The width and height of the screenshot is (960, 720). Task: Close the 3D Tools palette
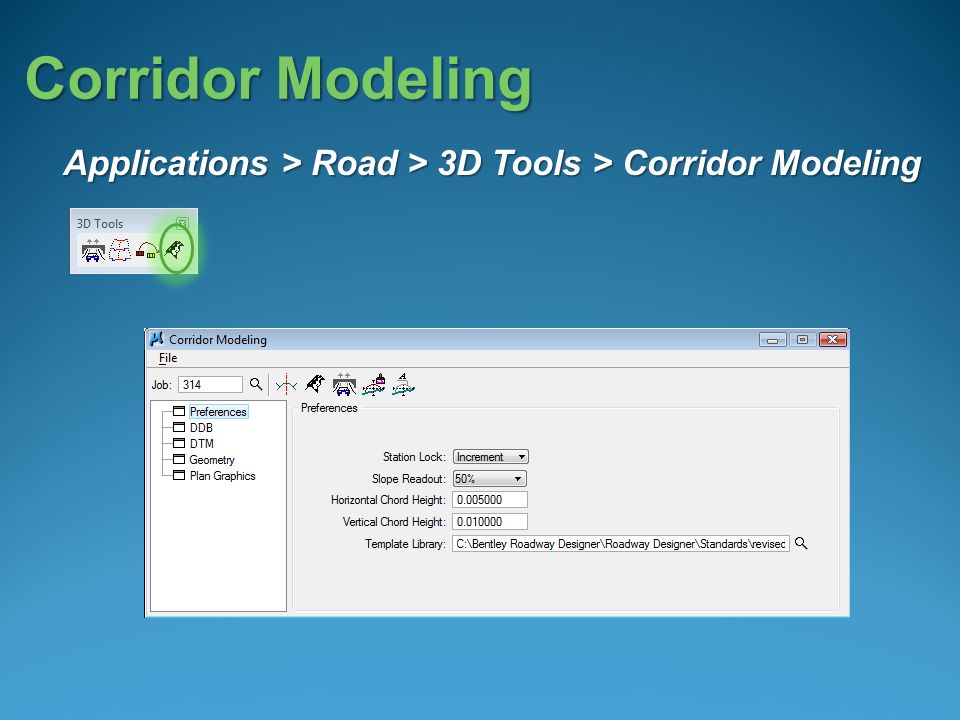[x=182, y=223]
